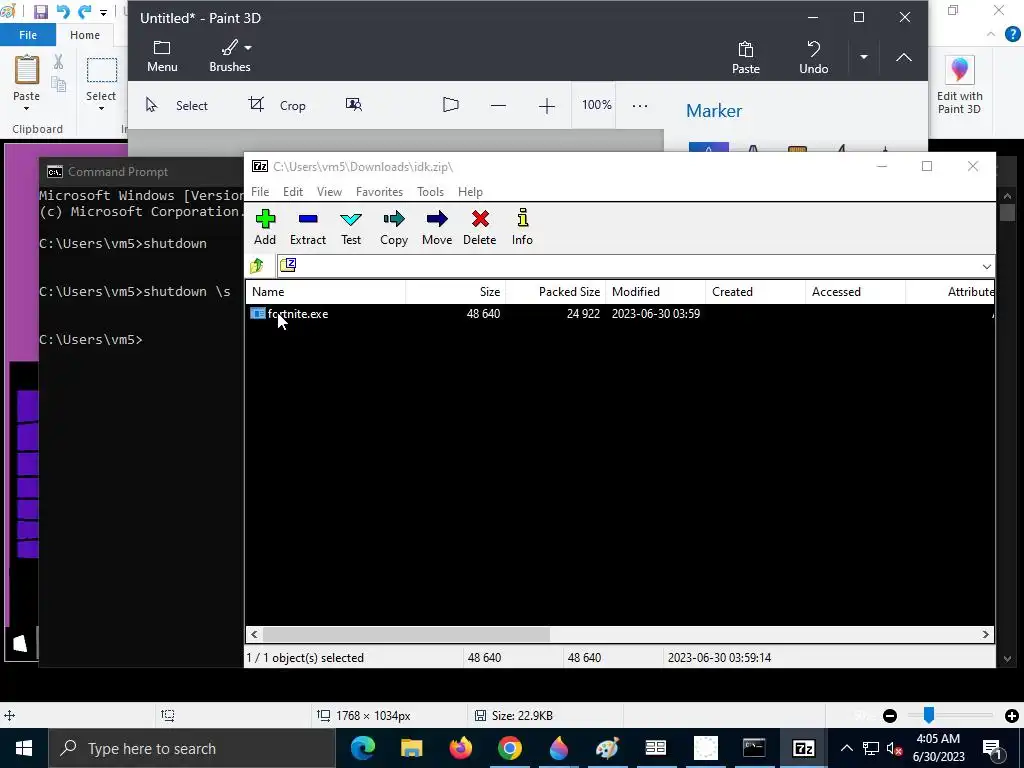
Task: Expand the history dropdown arrow in Paint 3D
Action: (863, 57)
